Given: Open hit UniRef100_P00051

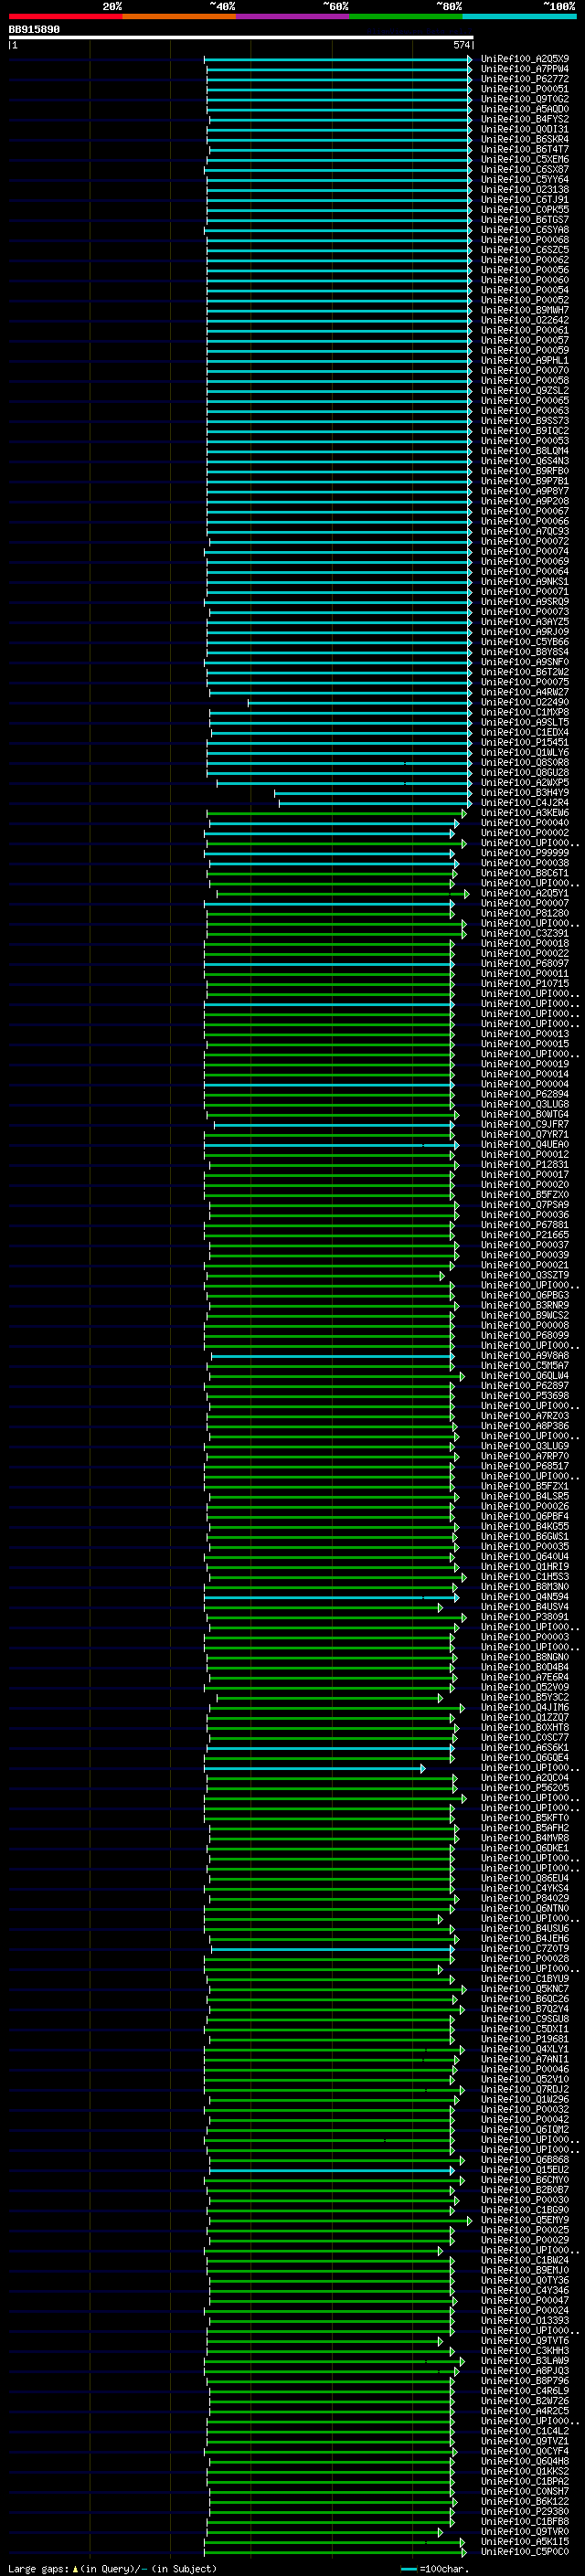Looking at the screenshot, I should [525, 89].
